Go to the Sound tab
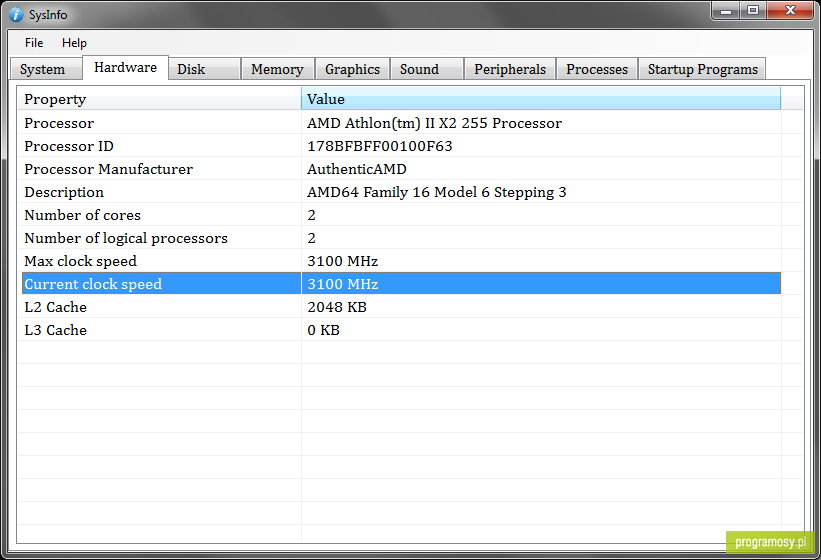 click(427, 69)
